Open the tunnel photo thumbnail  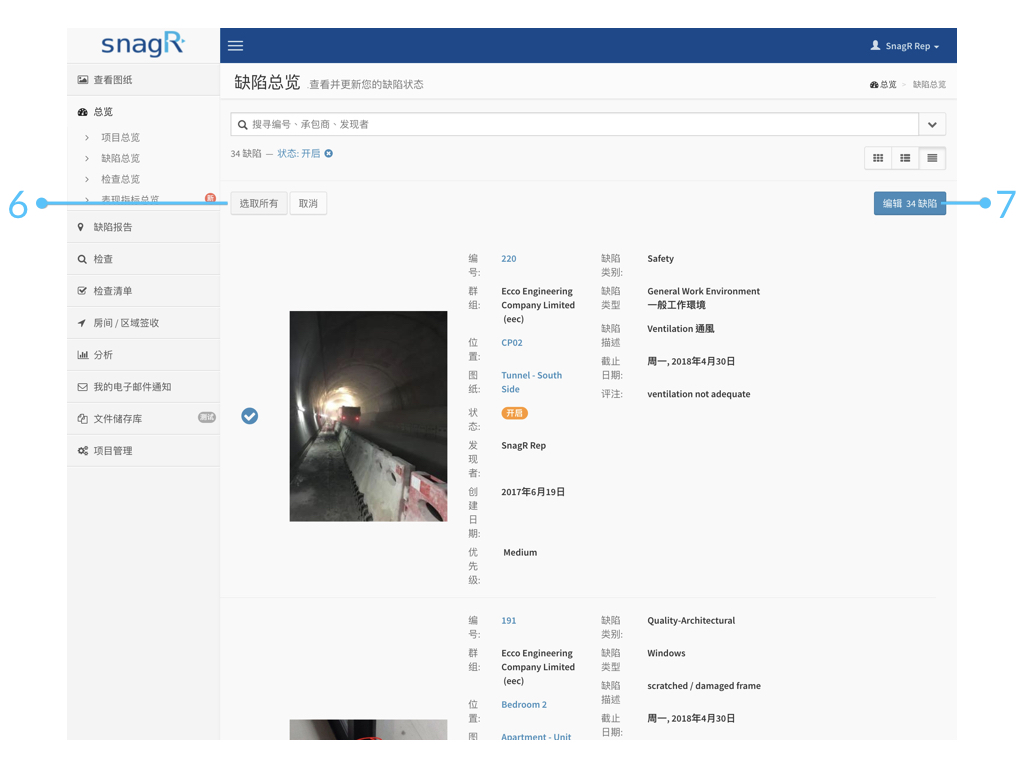368,416
